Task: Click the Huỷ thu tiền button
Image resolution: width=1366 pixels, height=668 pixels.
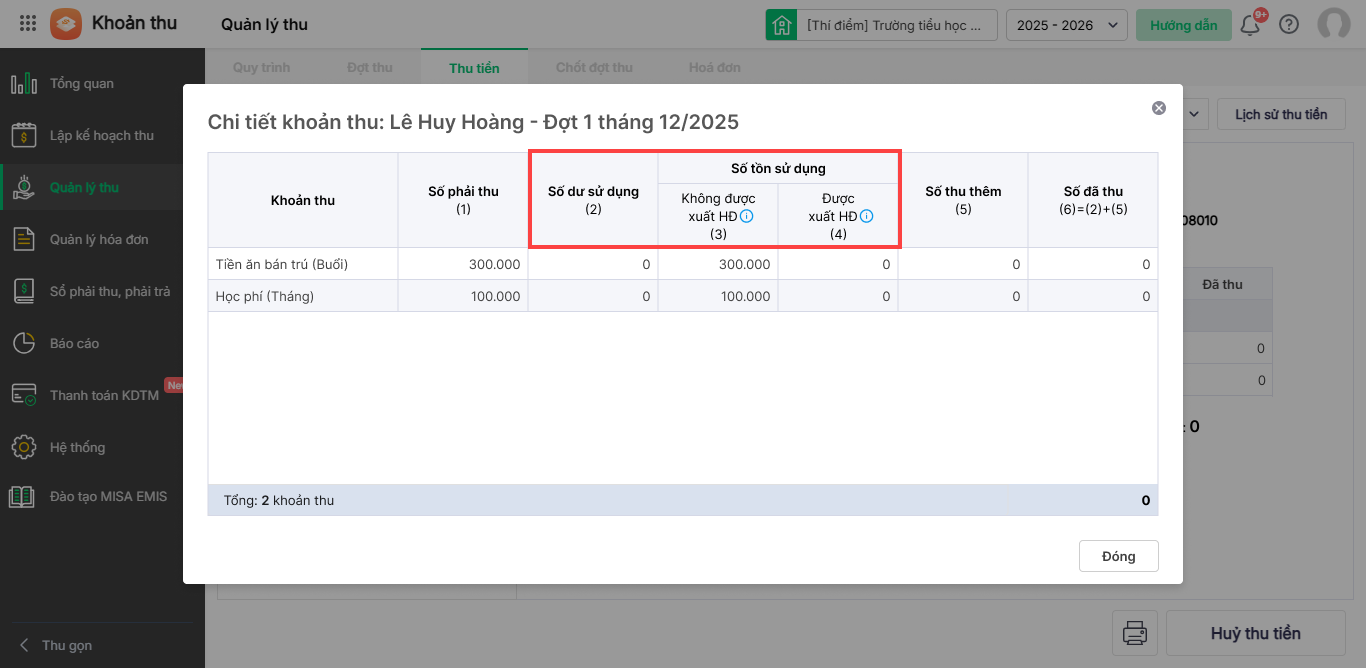Action: 1255,633
